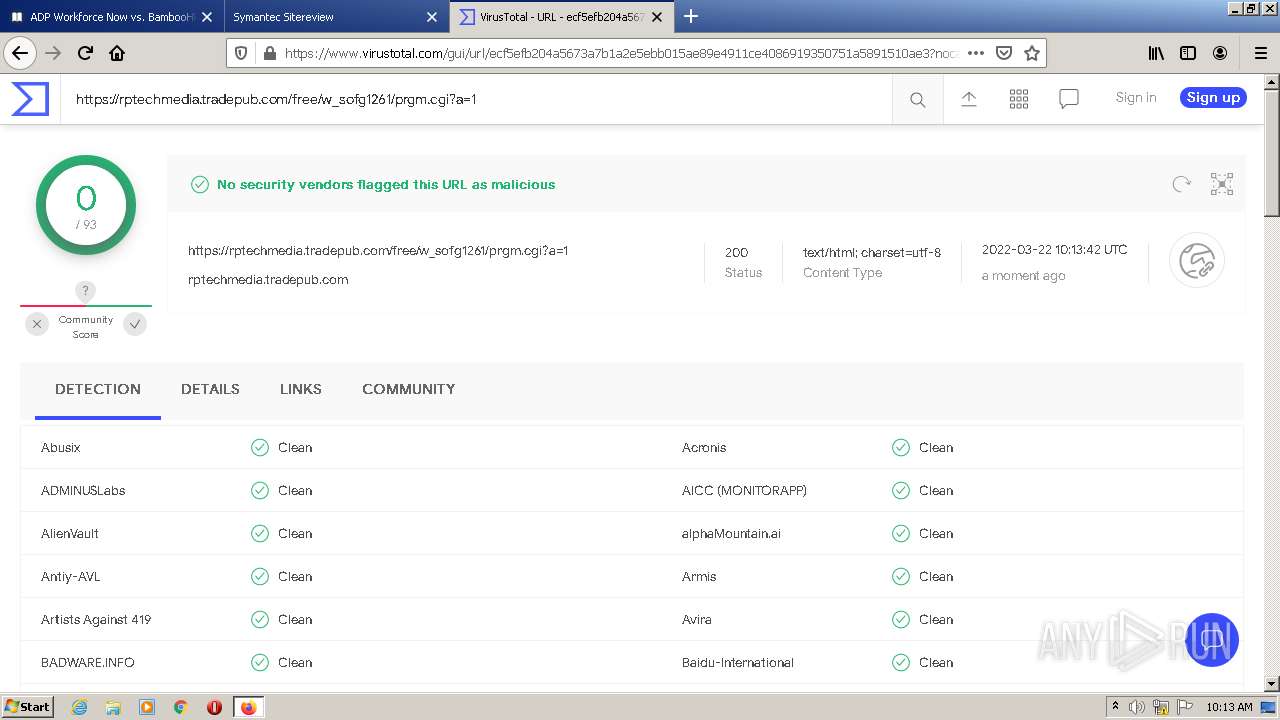This screenshot has height=720, width=1280.
Task: Click the Firefox forward arrow
Action: tap(53, 53)
